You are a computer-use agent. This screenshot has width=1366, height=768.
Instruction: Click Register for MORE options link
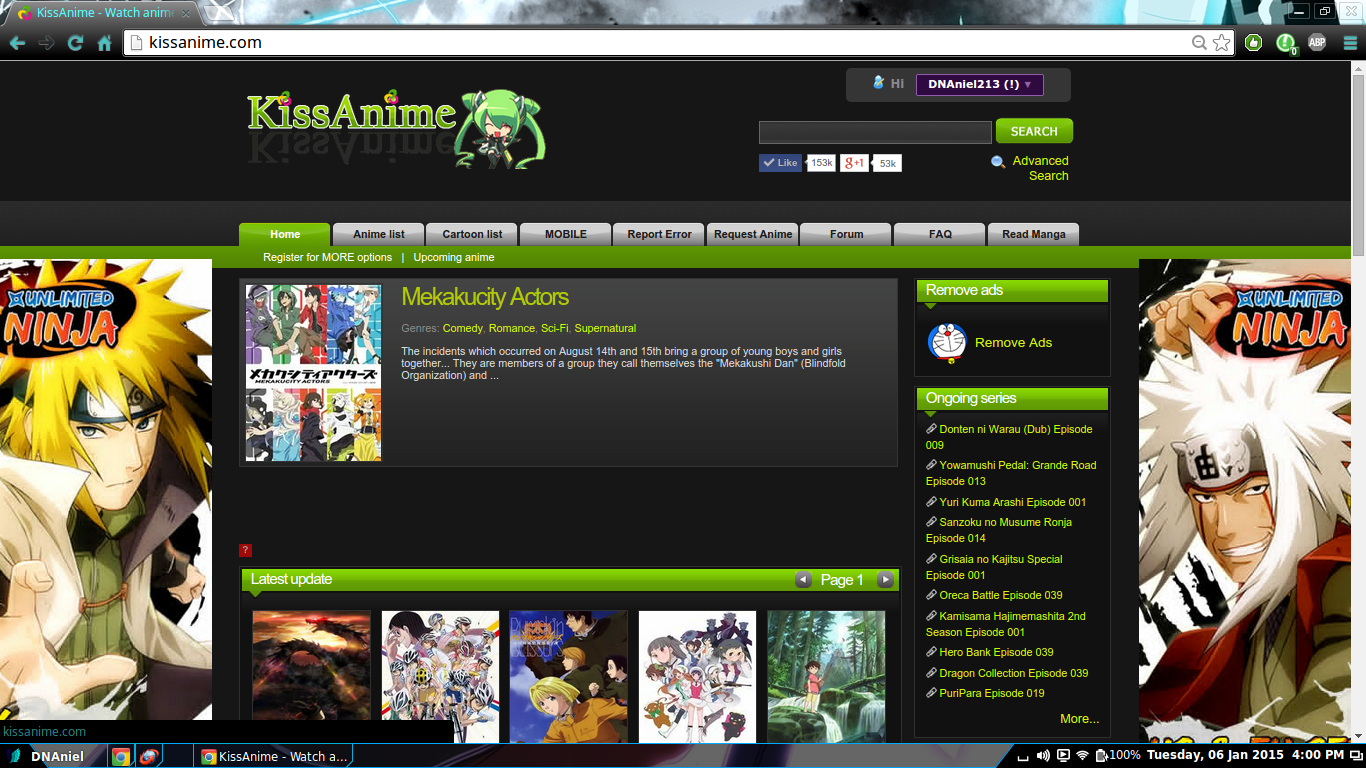tap(327, 257)
